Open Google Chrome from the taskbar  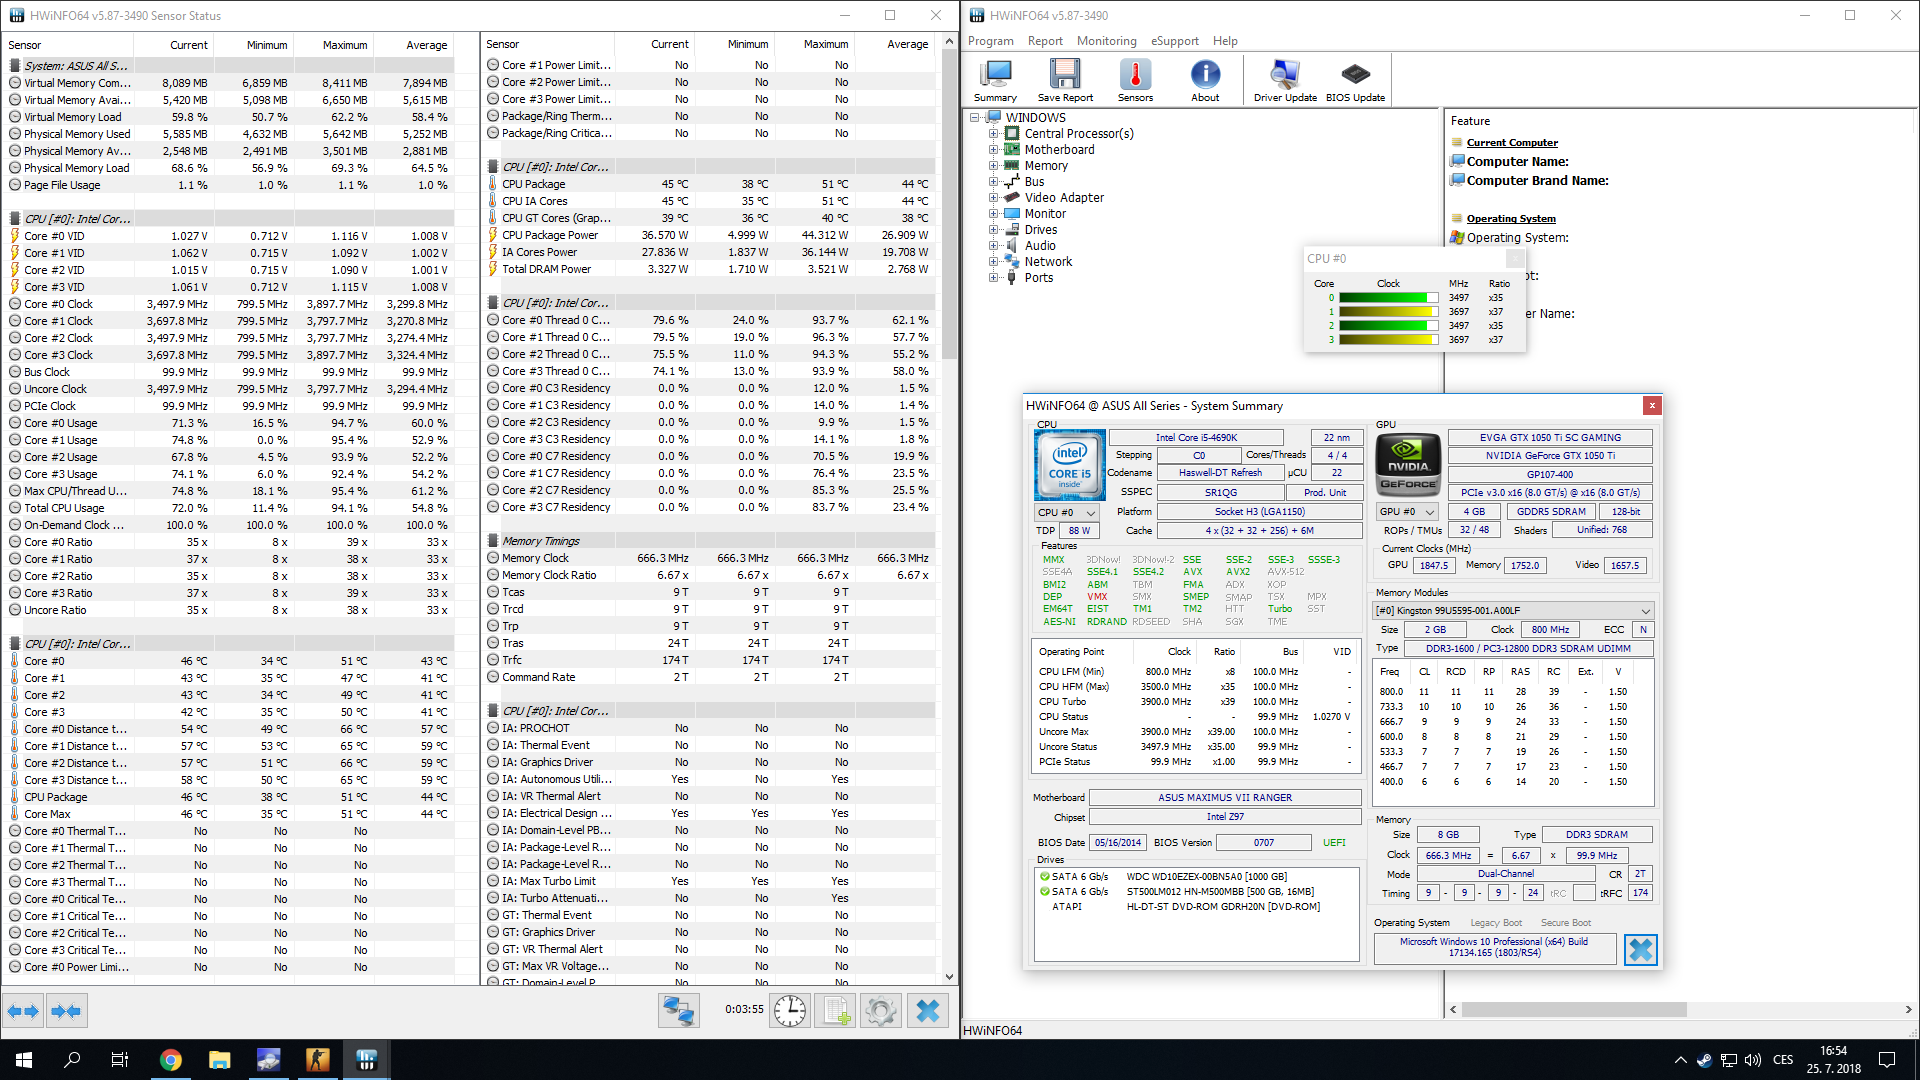[171, 1060]
